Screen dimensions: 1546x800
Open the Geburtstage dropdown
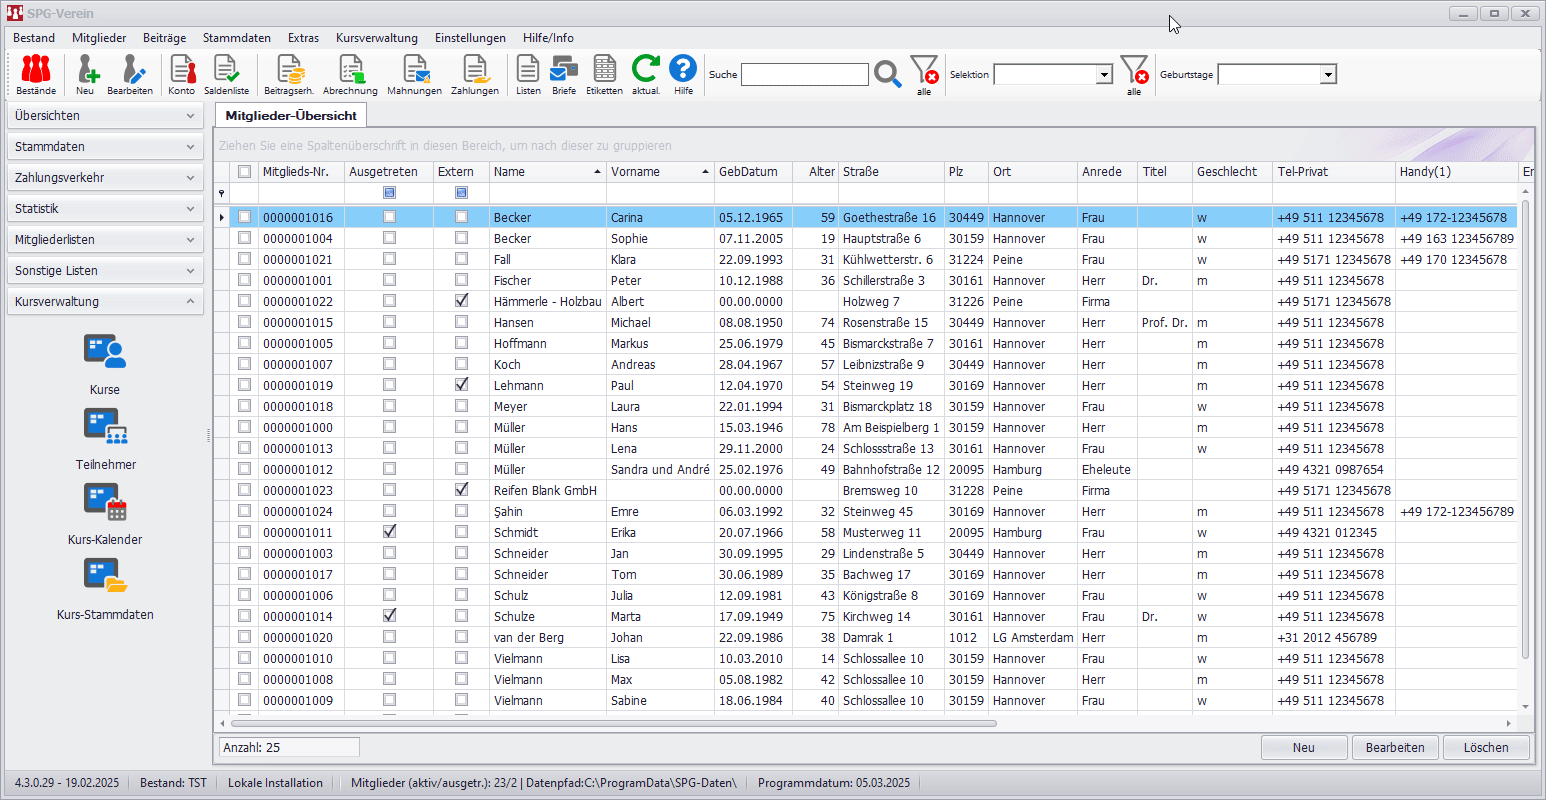tap(1328, 75)
